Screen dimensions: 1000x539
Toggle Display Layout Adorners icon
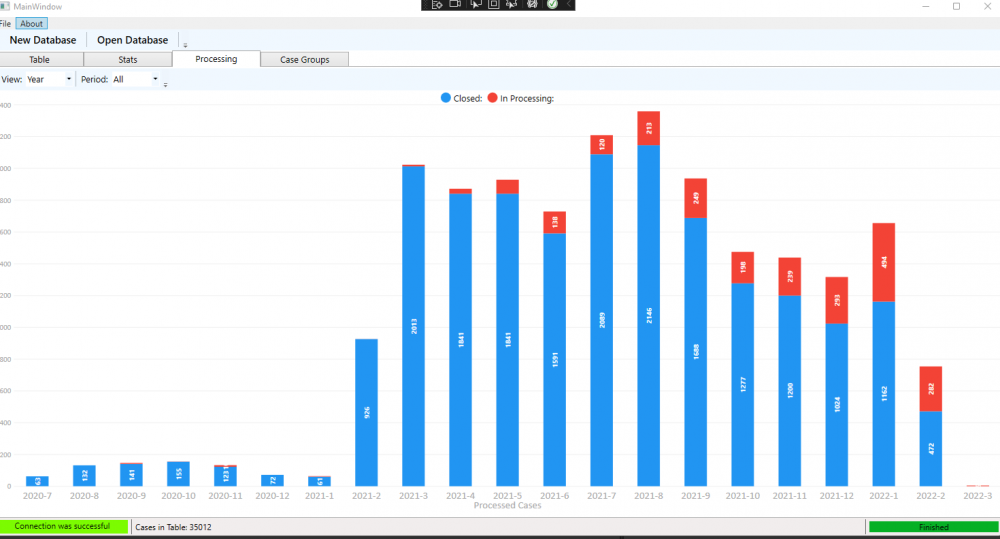click(494, 4)
